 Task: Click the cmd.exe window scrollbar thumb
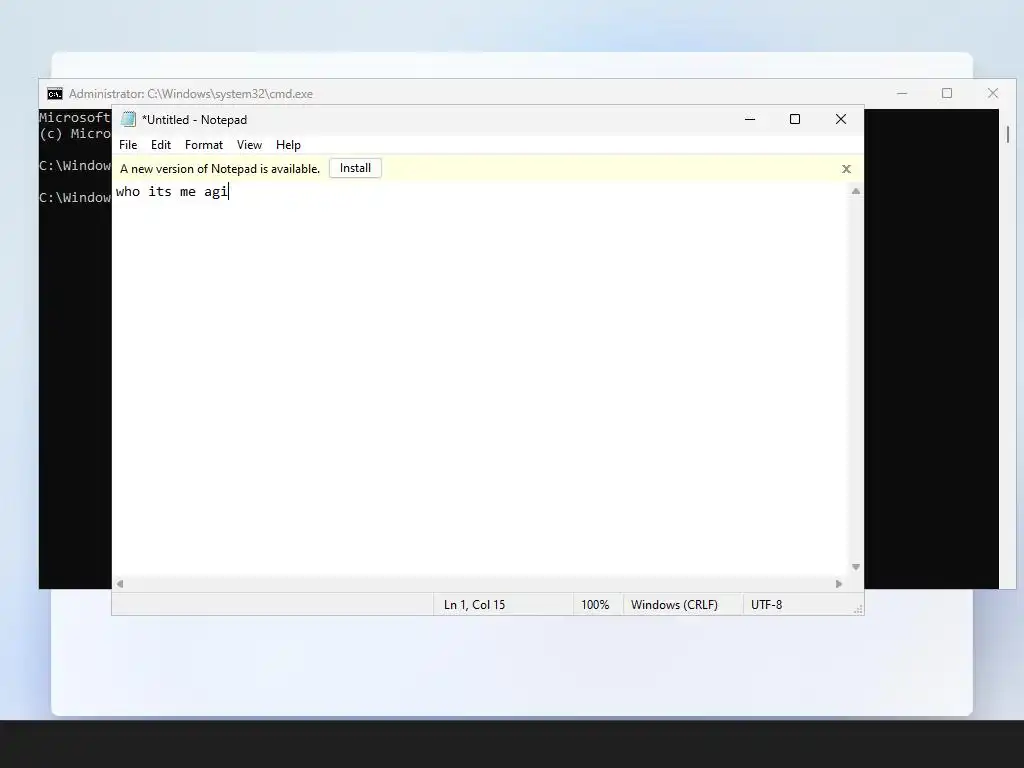pos(1008,134)
